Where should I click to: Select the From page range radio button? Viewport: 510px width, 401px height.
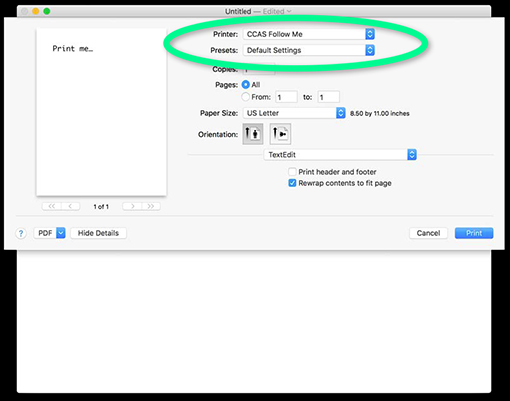[x=246, y=97]
